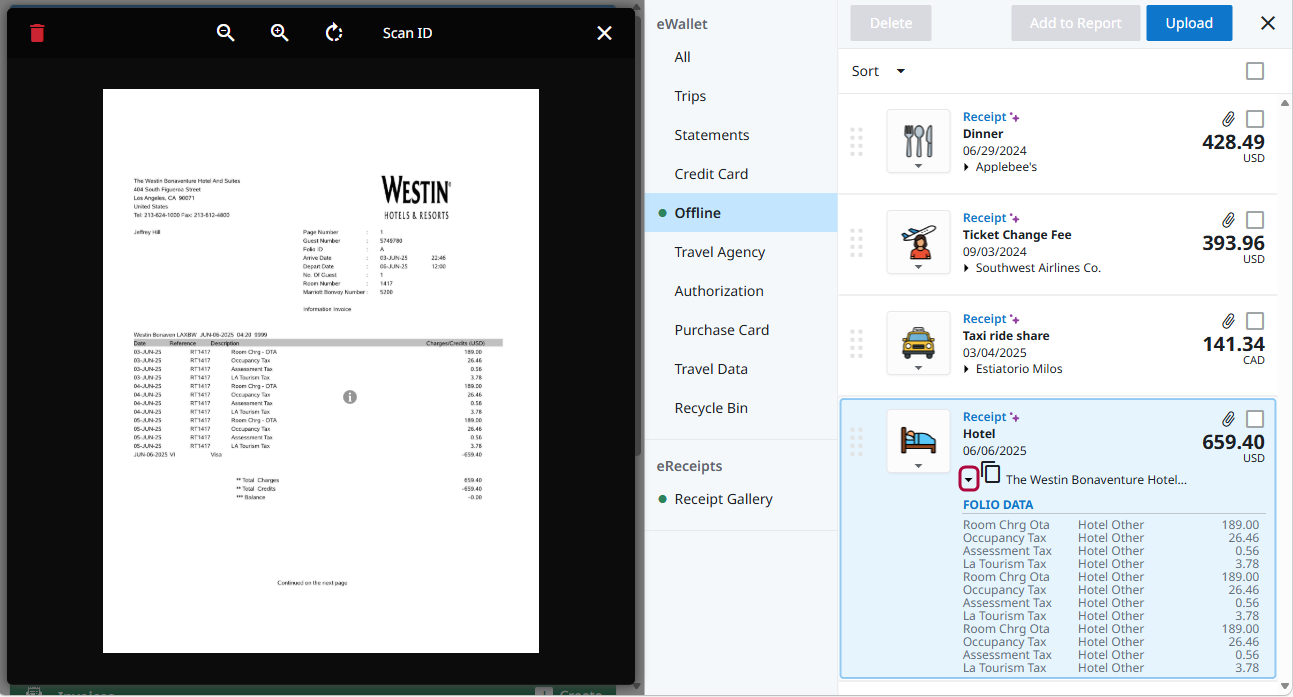The height and width of the screenshot is (697, 1293).
Task: Click the info icon overlaying the scanned invoice
Action: [x=349, y=396]
